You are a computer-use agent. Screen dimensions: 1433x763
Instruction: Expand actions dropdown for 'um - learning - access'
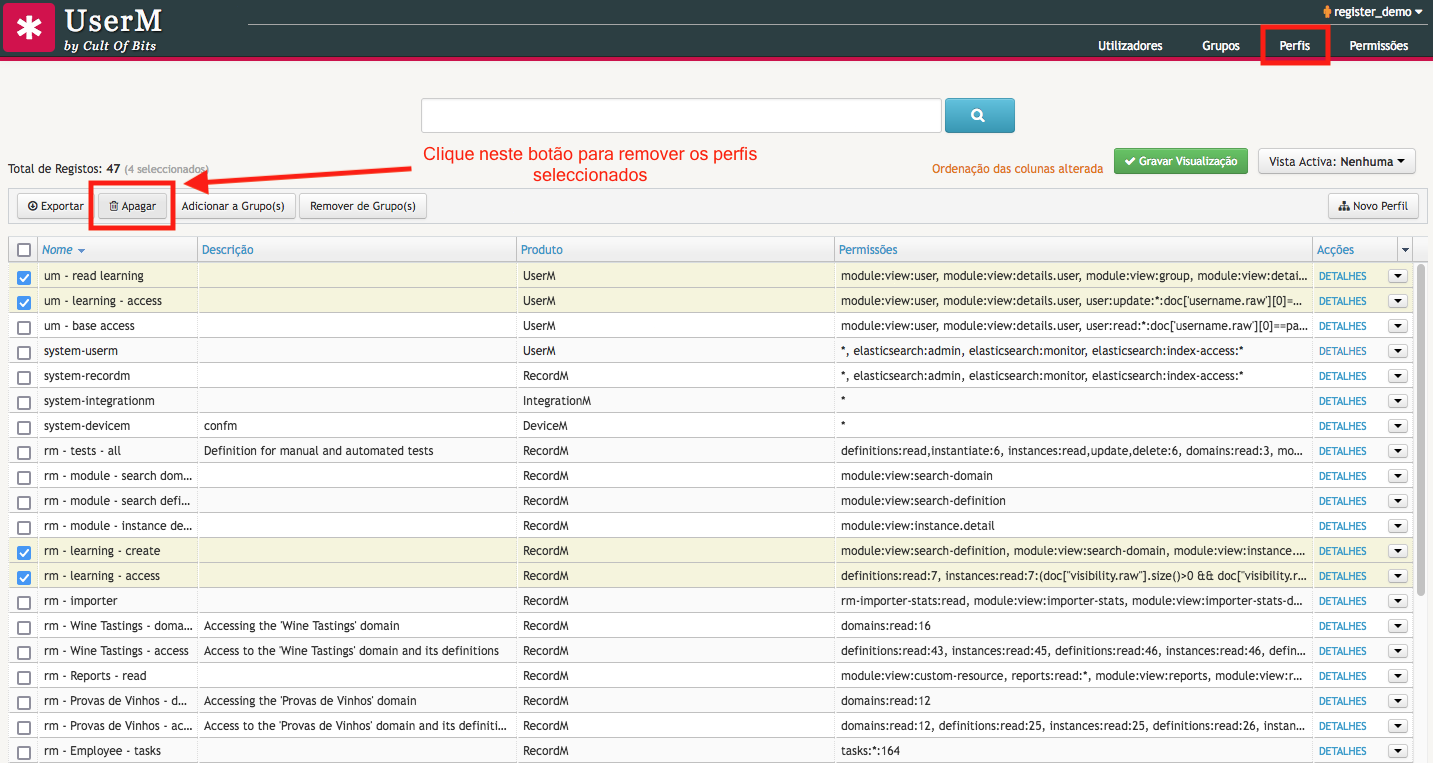1397,301
